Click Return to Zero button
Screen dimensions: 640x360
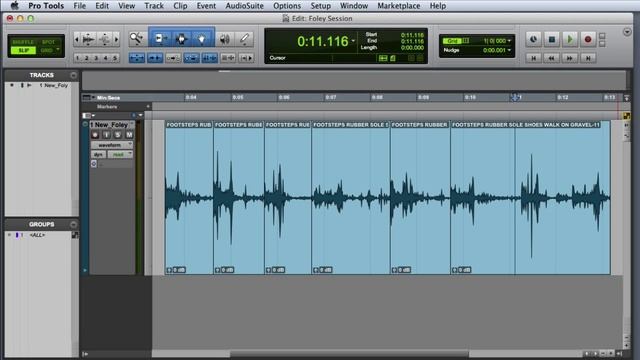(x=533, y=58)
